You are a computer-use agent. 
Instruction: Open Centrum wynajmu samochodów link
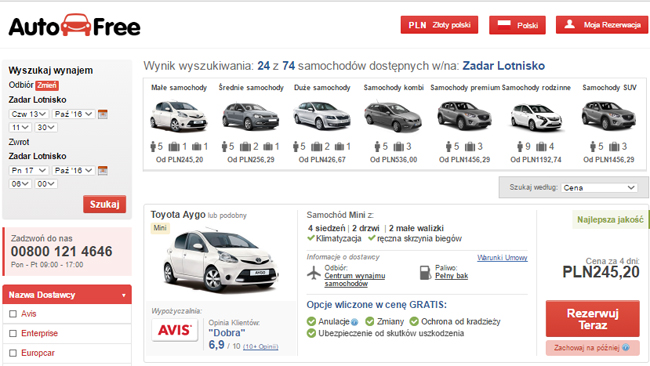tap(354, 280)
